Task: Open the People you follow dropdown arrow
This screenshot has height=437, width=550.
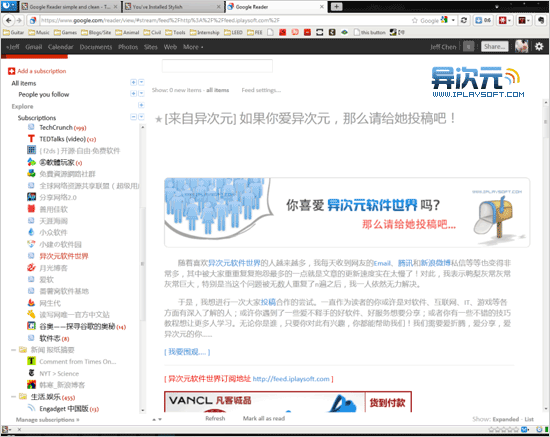Action: [x=141, y=94]
